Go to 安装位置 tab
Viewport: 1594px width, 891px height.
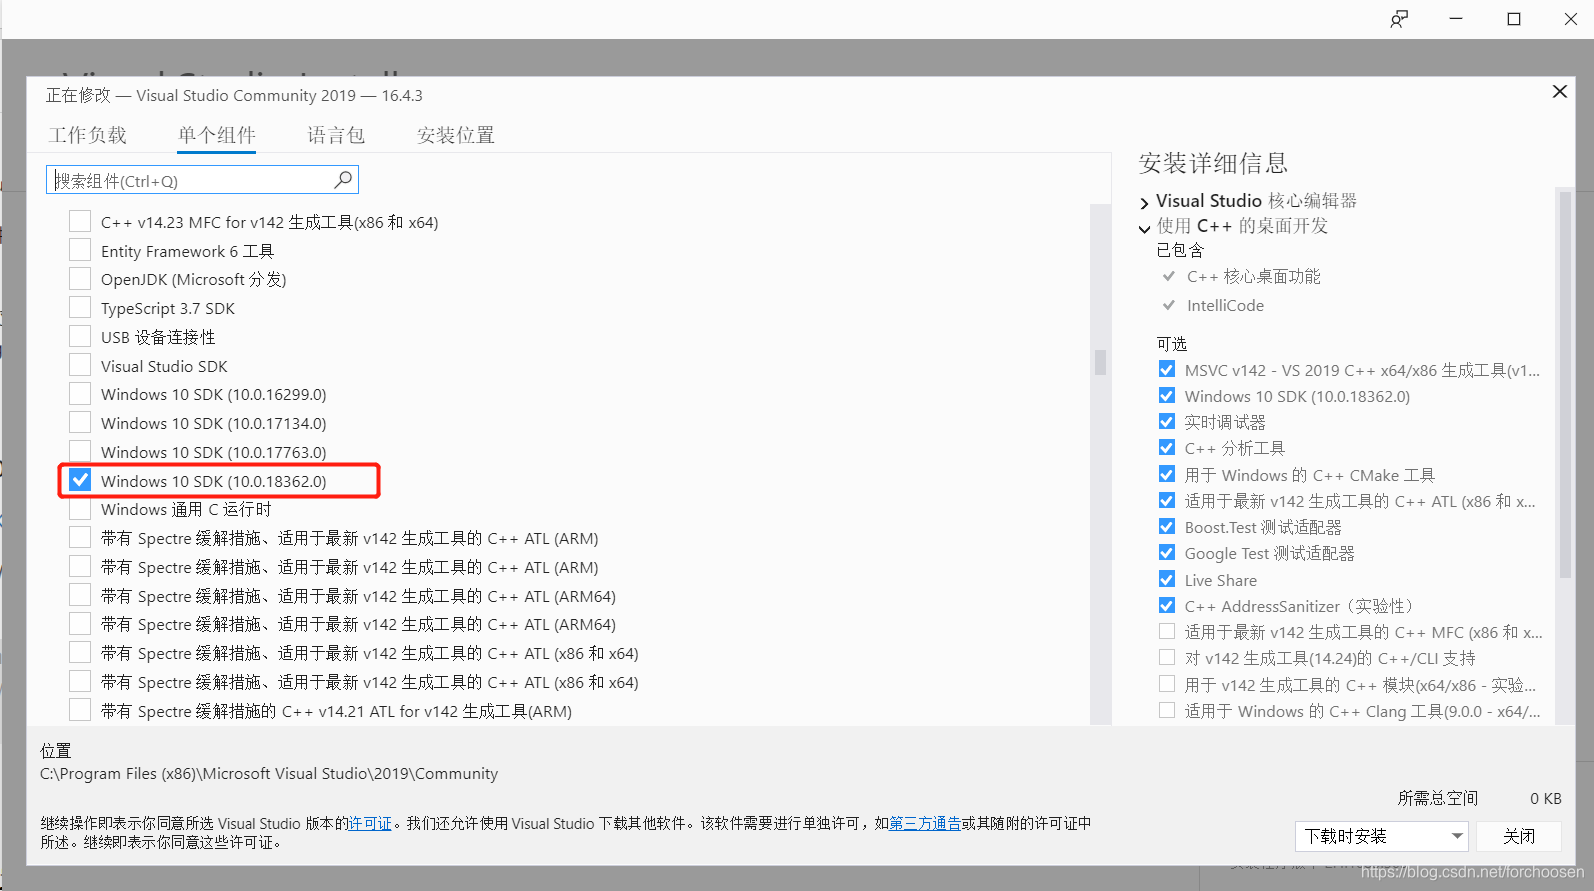click(456, 135)
